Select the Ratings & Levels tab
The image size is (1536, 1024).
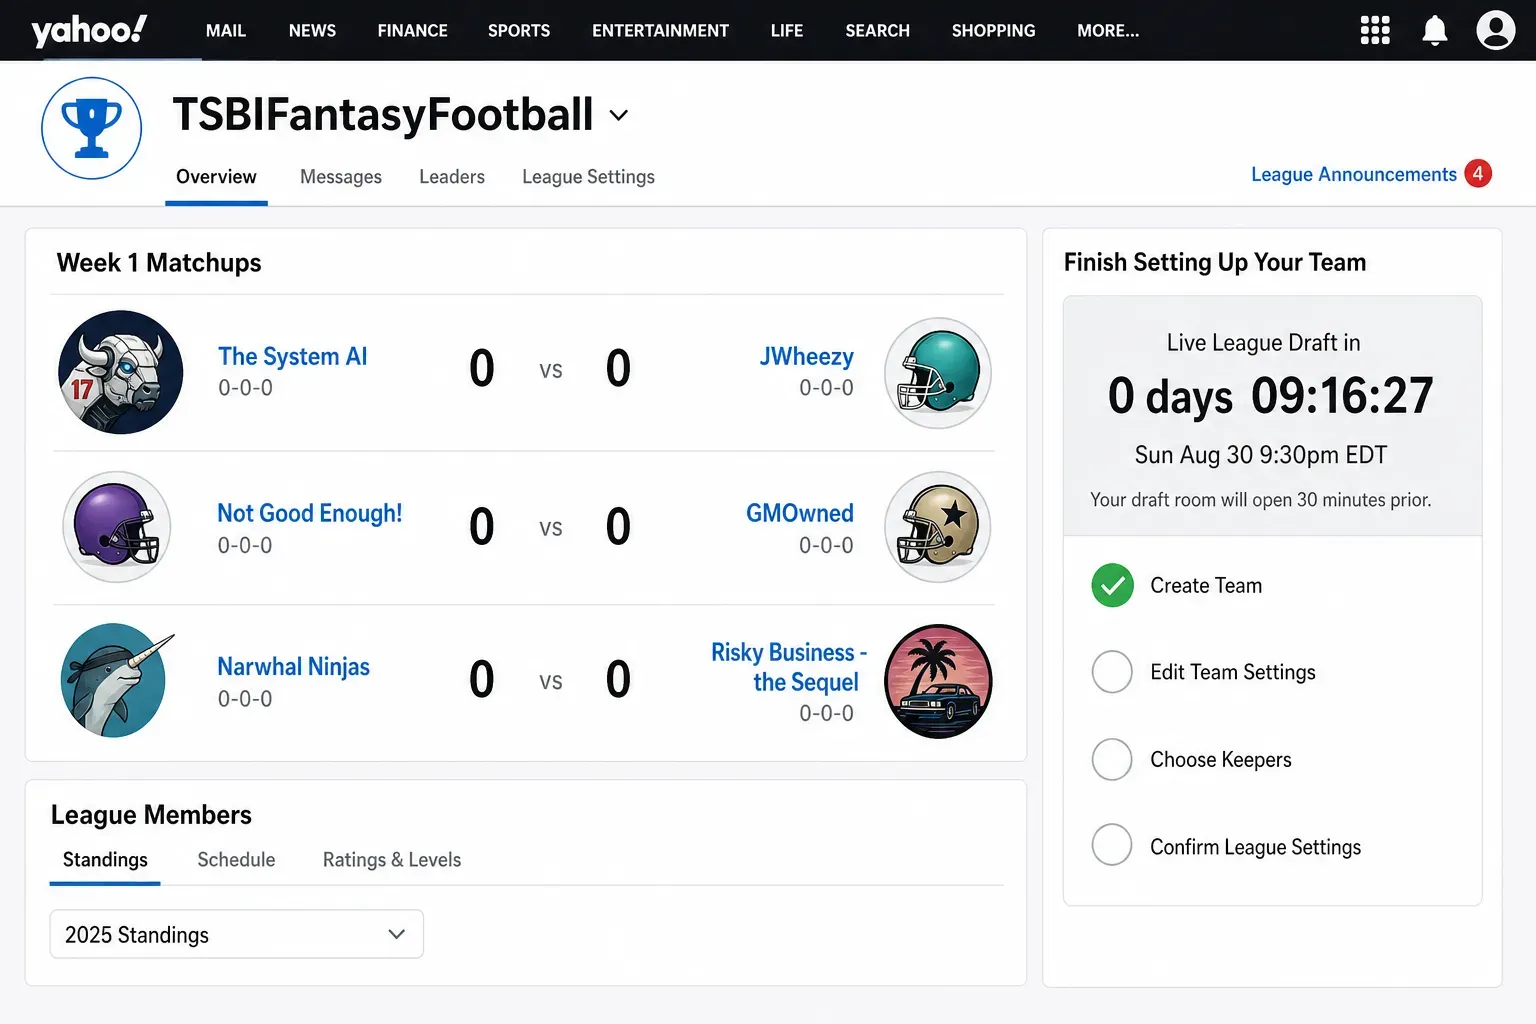click(392, 860)
